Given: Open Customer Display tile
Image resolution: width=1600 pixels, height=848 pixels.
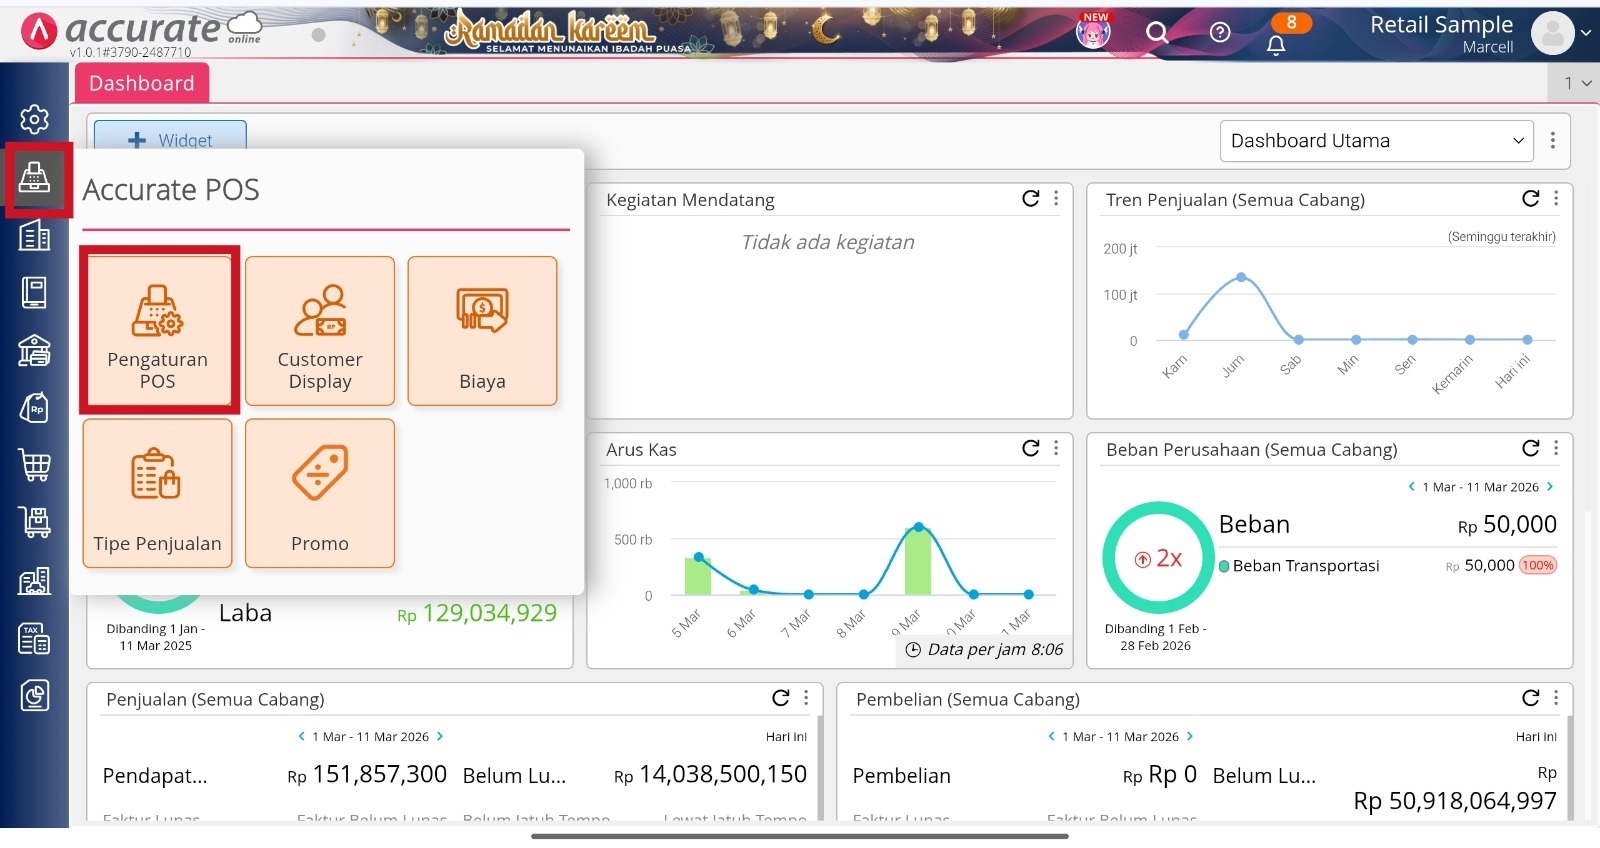Looking at the screenshot, I should [x=320, y=331].
